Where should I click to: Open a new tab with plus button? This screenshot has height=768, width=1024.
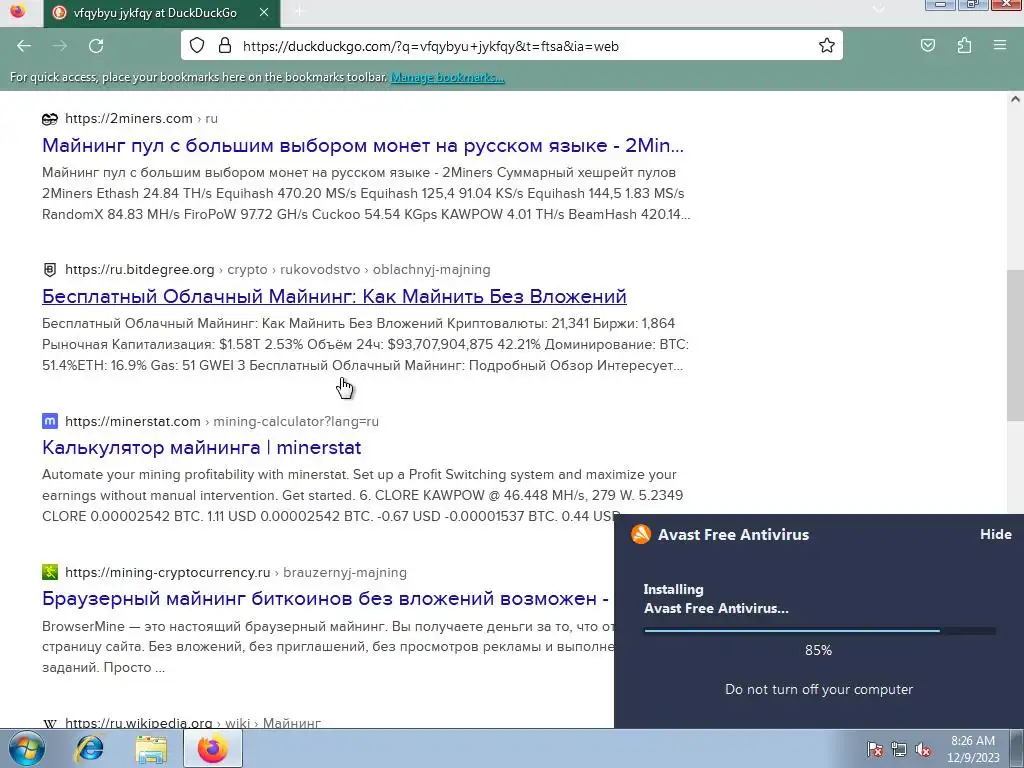point(299,12)
